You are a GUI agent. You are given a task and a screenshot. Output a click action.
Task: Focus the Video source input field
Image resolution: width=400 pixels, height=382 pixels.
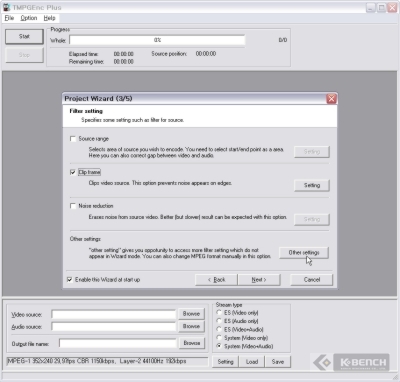[114, 314]
